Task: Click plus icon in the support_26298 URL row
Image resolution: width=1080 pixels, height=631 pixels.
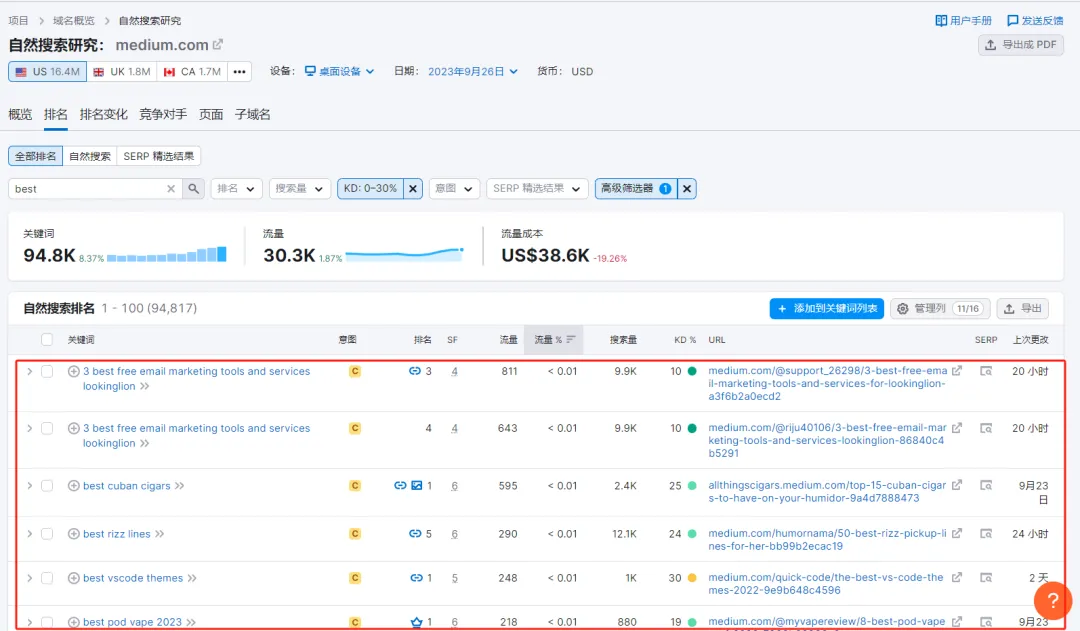Action: point(74,371)
